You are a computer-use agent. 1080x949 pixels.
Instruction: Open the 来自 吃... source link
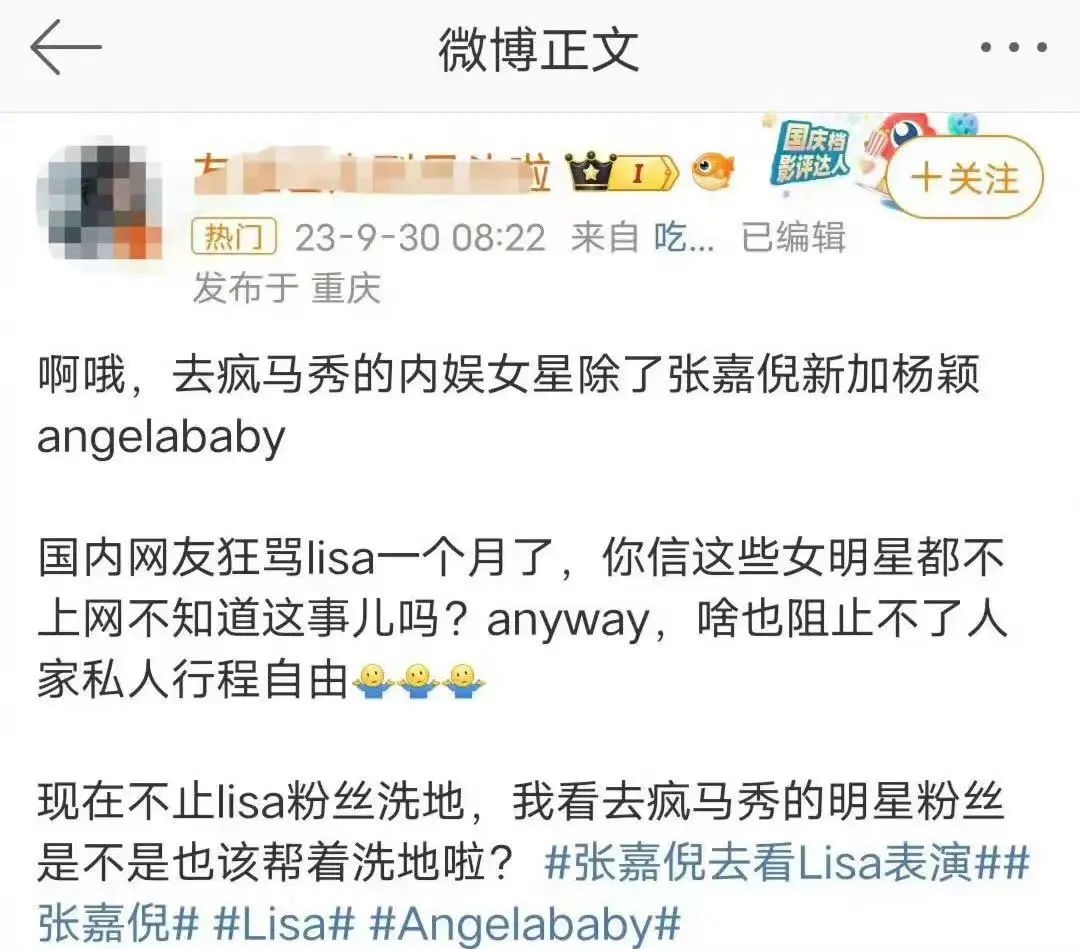point(643,238)
